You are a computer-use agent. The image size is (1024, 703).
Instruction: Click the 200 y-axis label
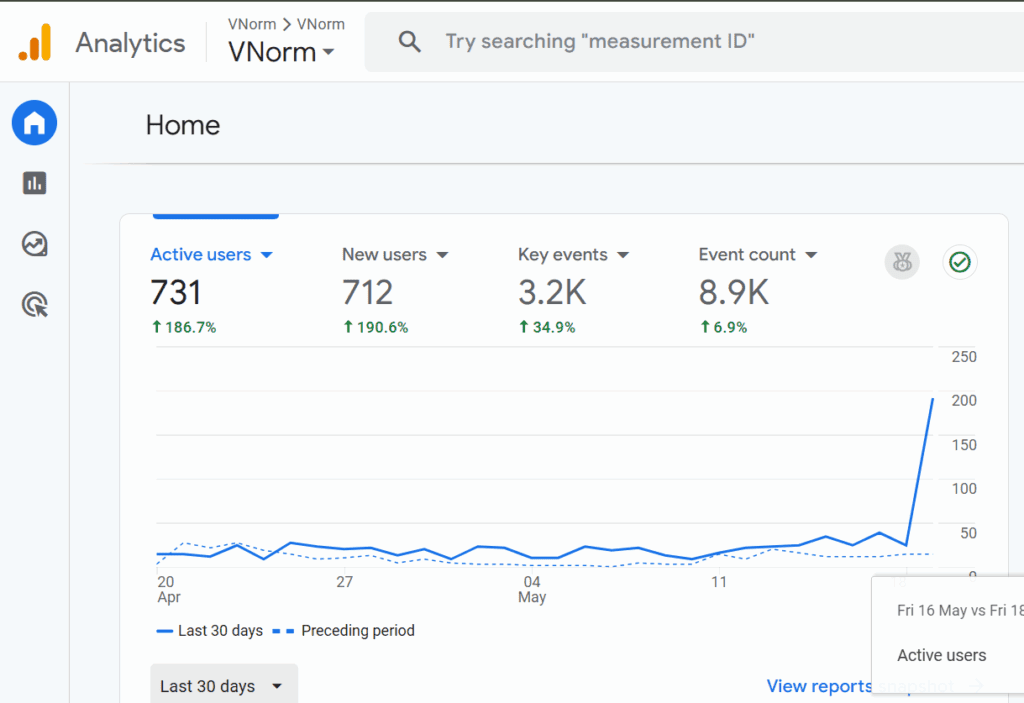pos(964,401)
